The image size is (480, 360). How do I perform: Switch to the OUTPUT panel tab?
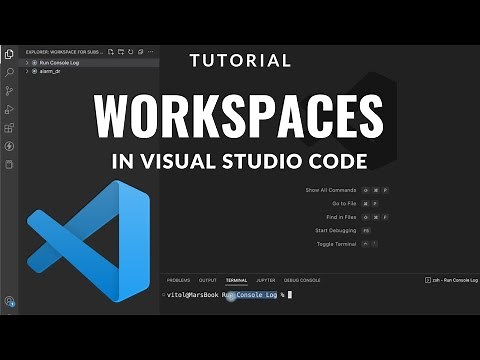pos(208,280)
